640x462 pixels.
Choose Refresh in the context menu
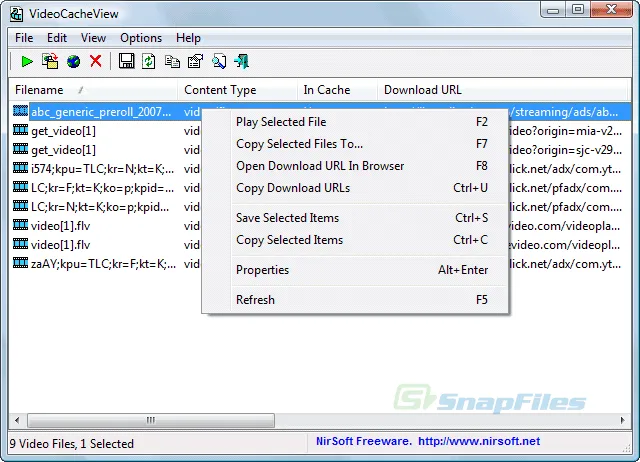355,300
